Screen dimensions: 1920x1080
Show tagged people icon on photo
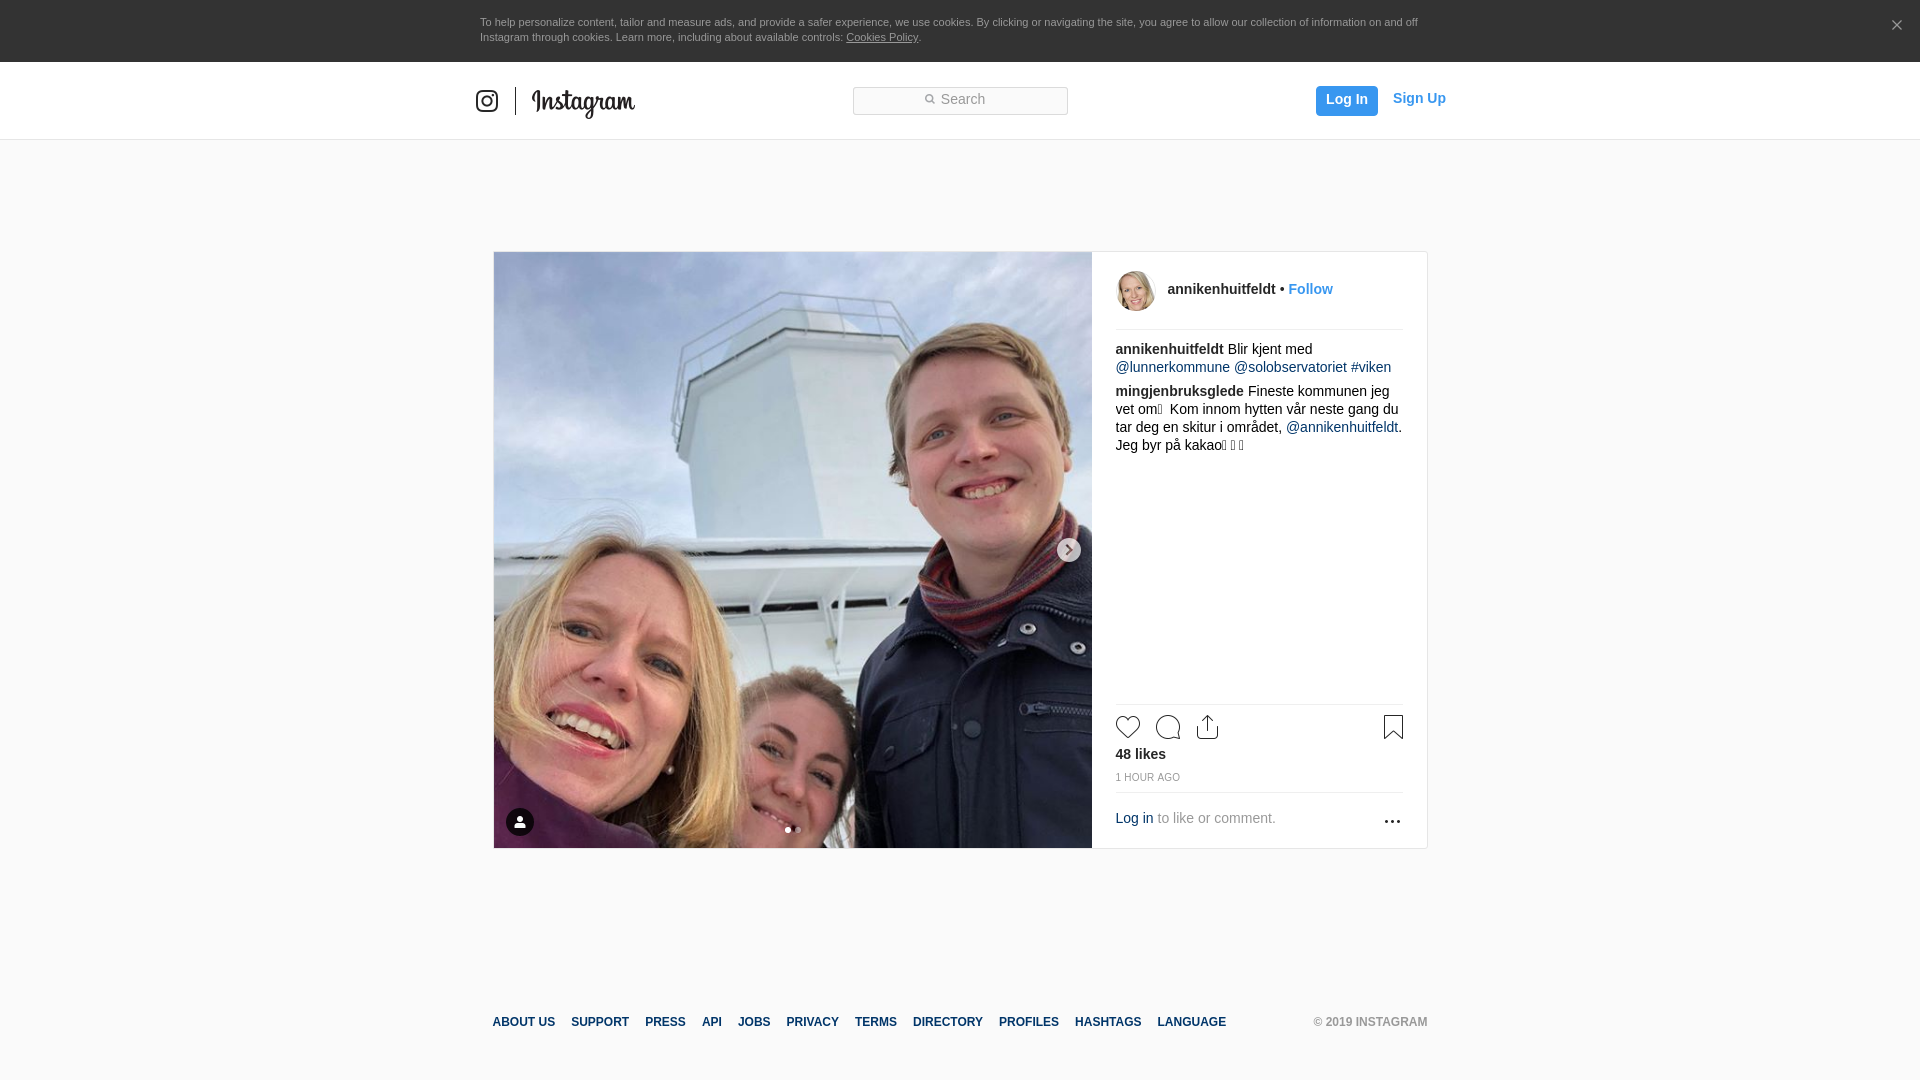(520, 822)
